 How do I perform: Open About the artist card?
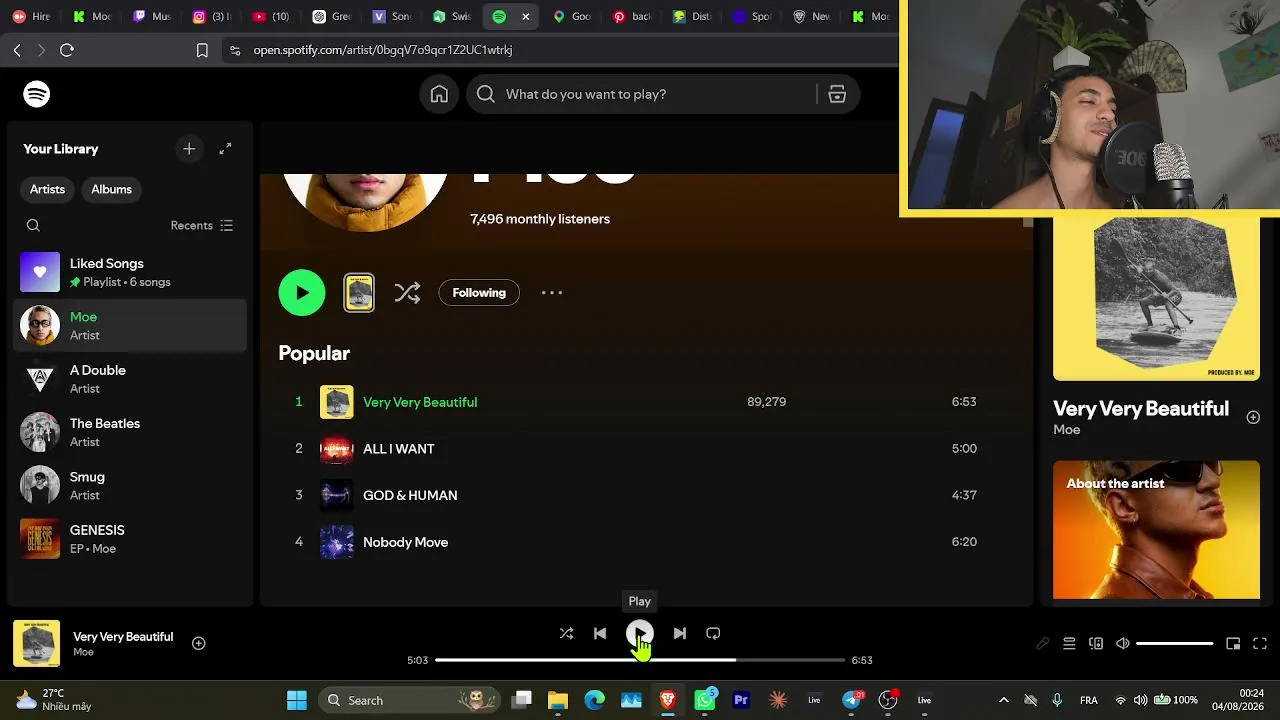coord(1156,530)
